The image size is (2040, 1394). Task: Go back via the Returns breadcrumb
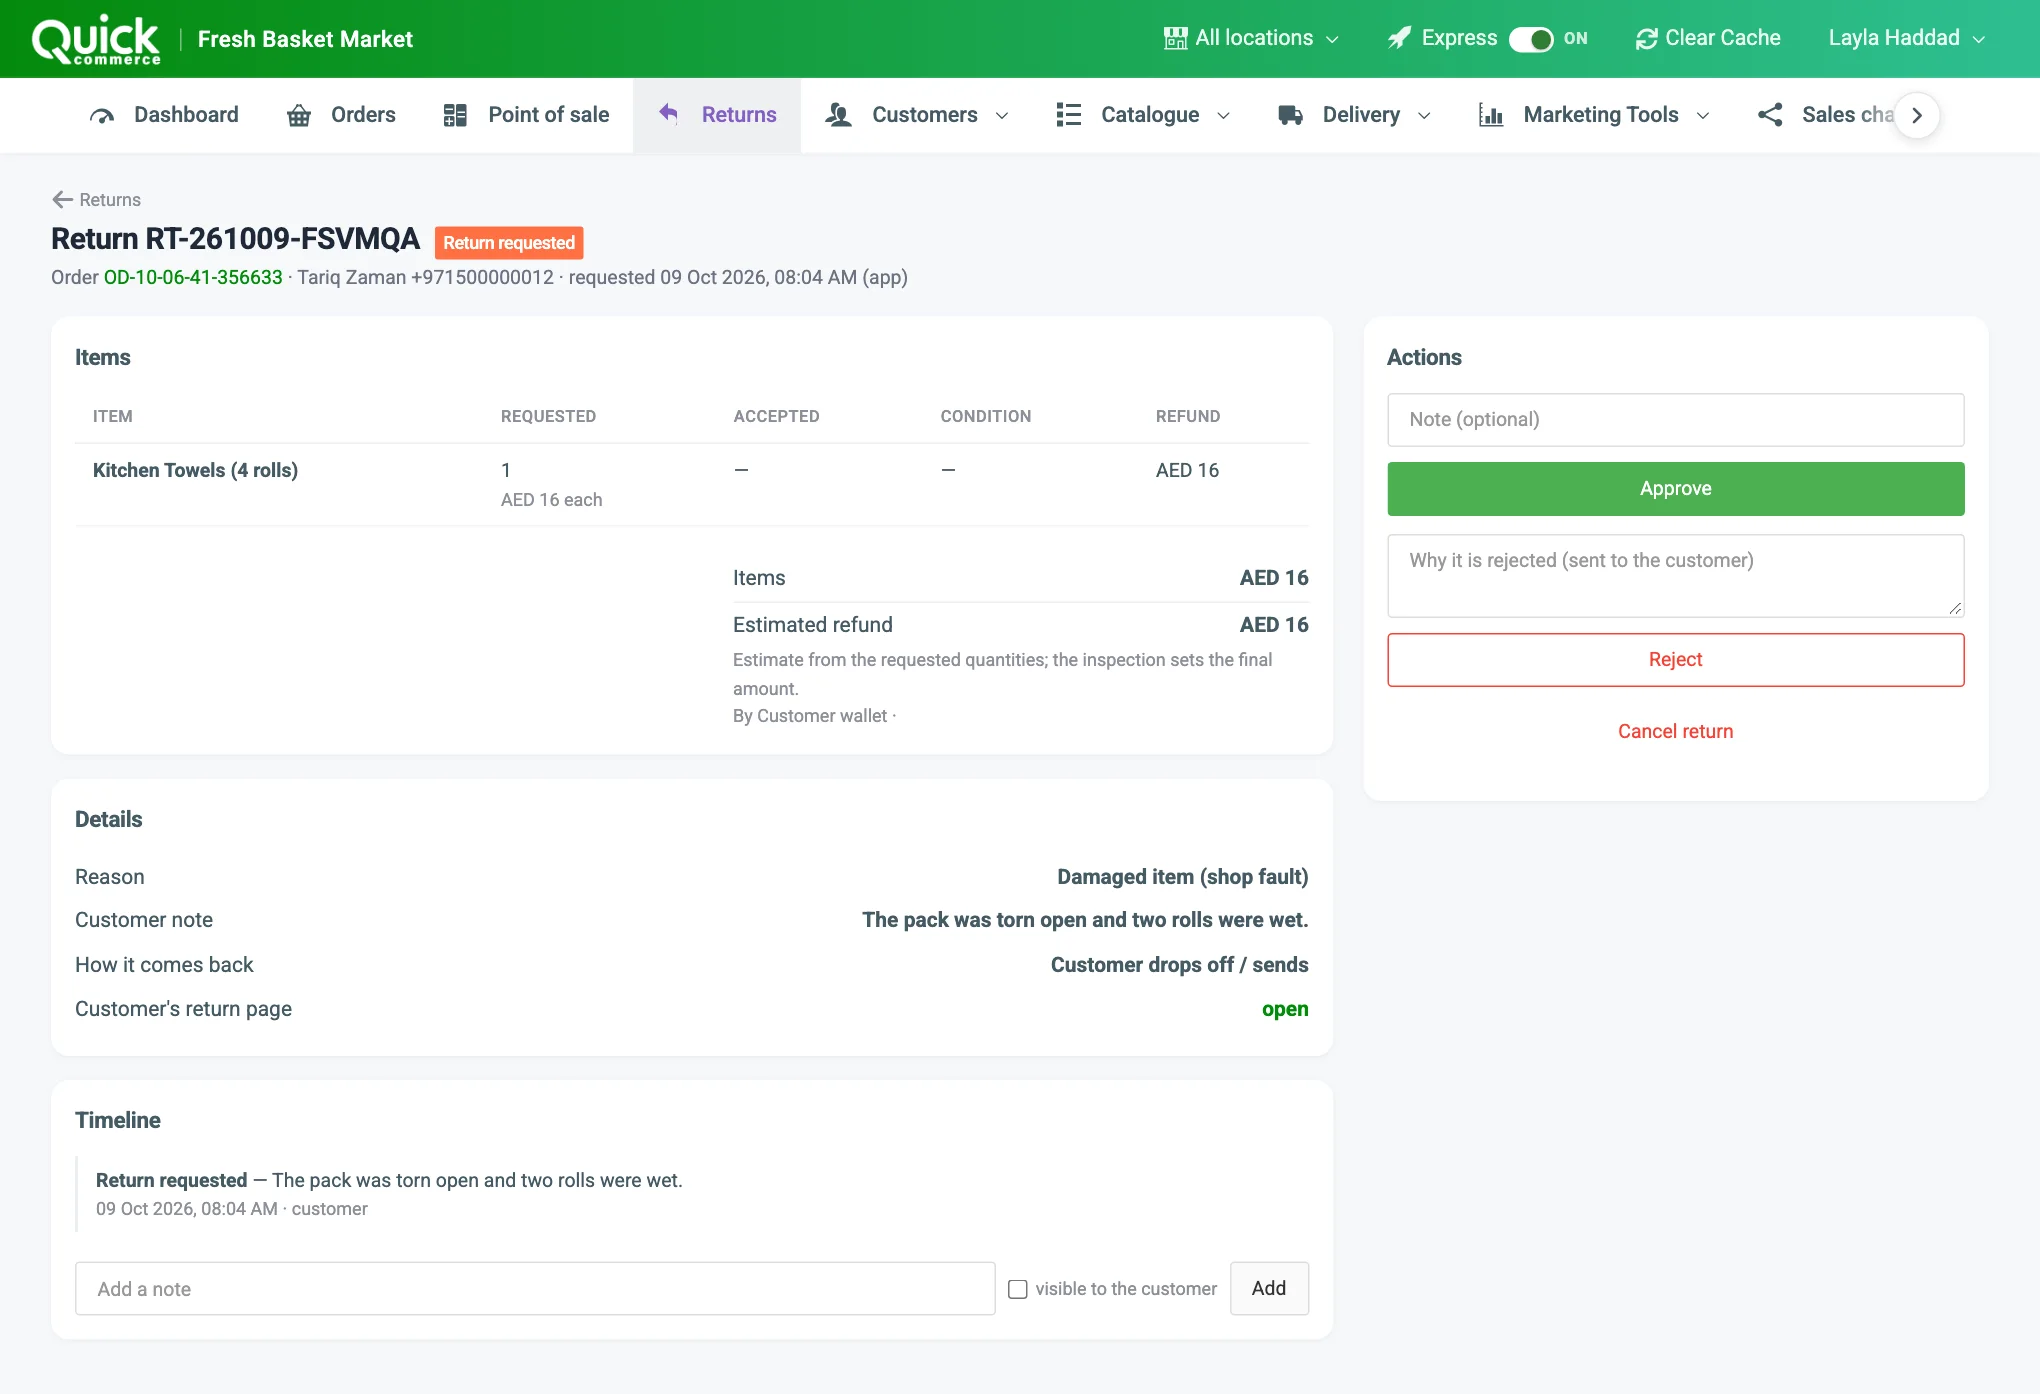click(96, 199)
